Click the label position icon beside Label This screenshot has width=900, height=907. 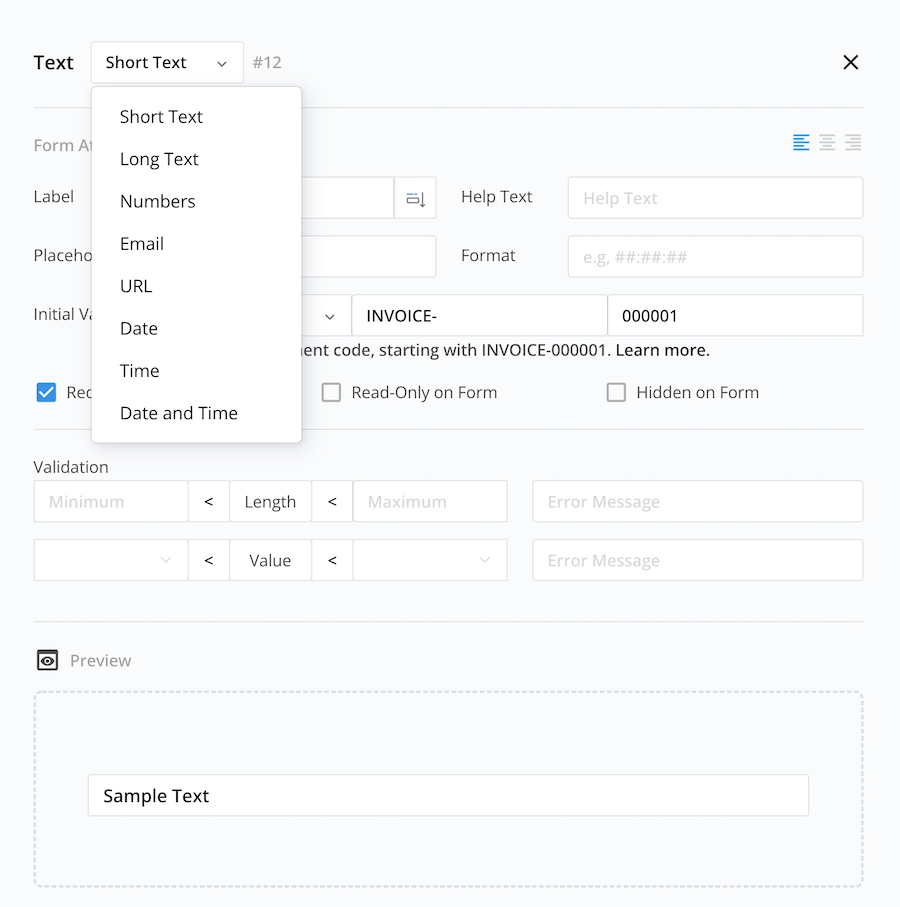pyautogui.click(x=415, y=197)
